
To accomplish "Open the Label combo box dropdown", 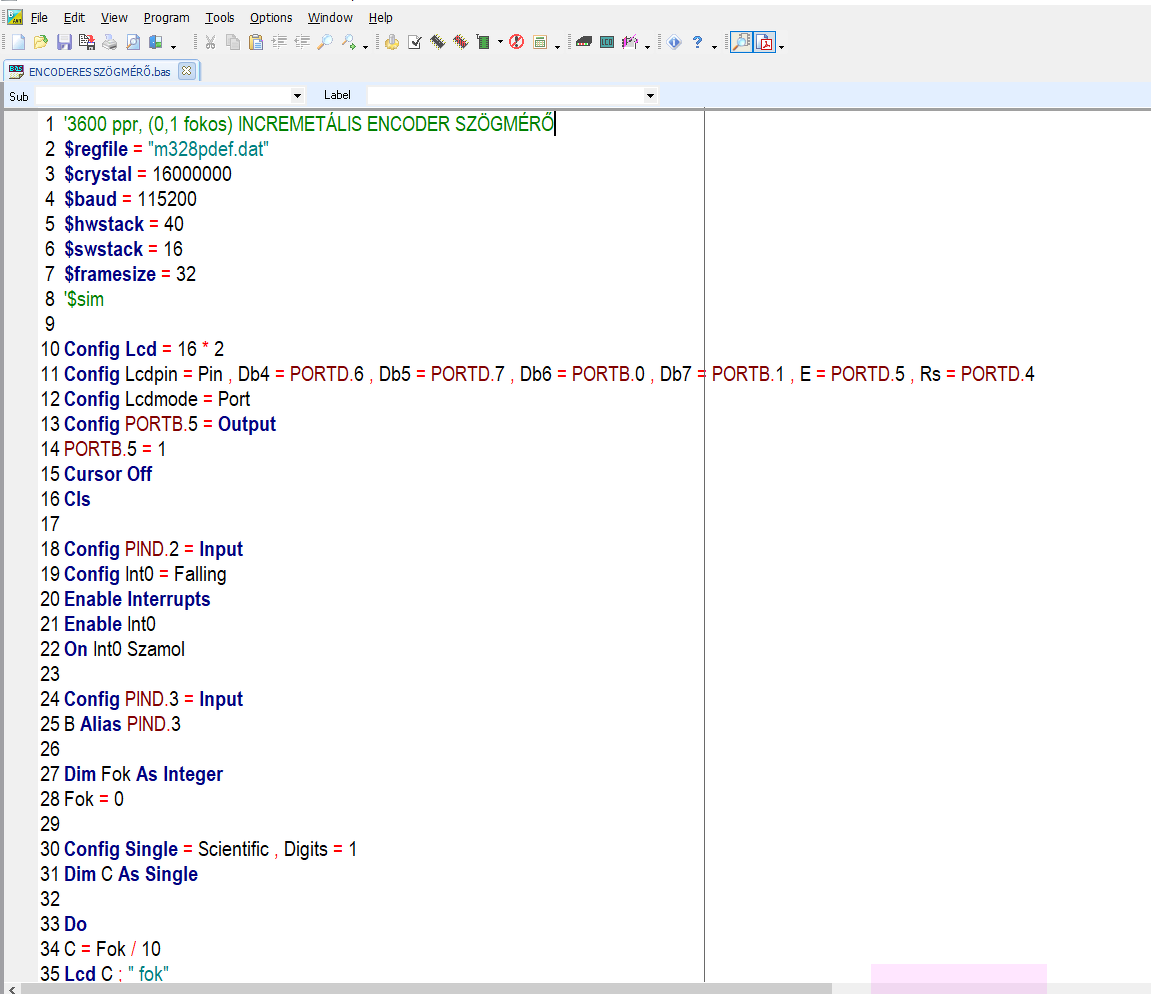I will tap(650, 95).
